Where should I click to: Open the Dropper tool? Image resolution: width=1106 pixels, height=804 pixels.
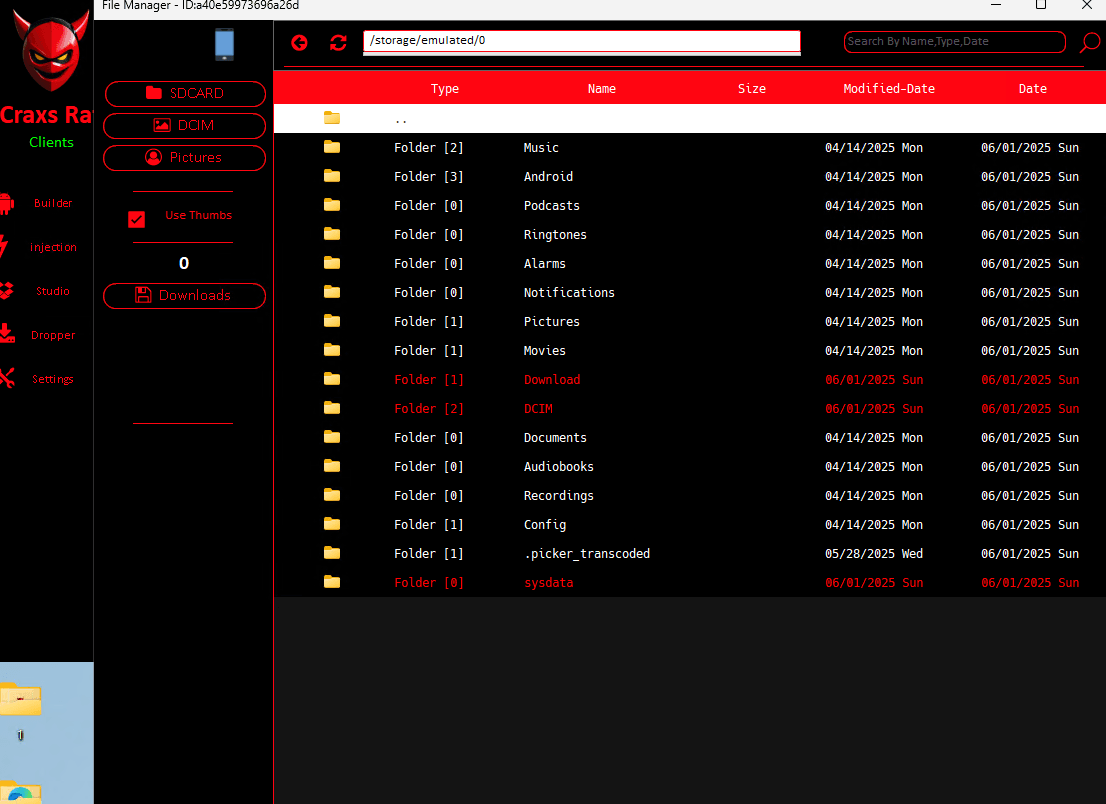[52, 335]
